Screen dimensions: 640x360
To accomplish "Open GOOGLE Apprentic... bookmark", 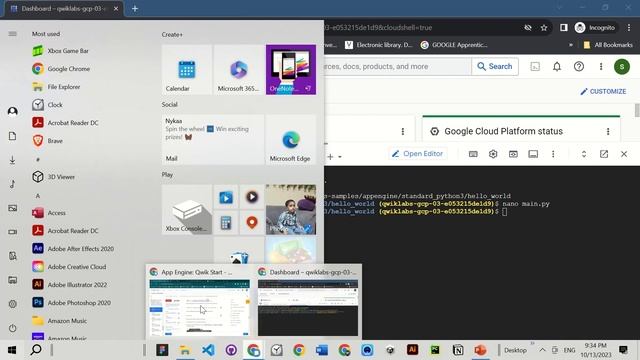I will click(454, 45).
